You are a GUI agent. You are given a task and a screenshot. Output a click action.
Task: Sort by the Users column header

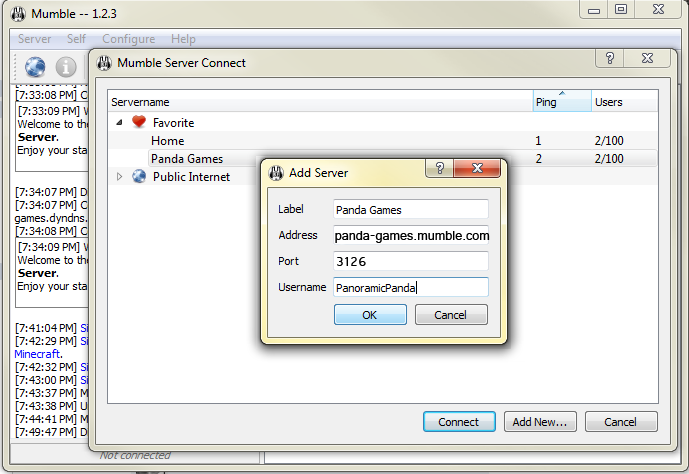click(624, 101)
